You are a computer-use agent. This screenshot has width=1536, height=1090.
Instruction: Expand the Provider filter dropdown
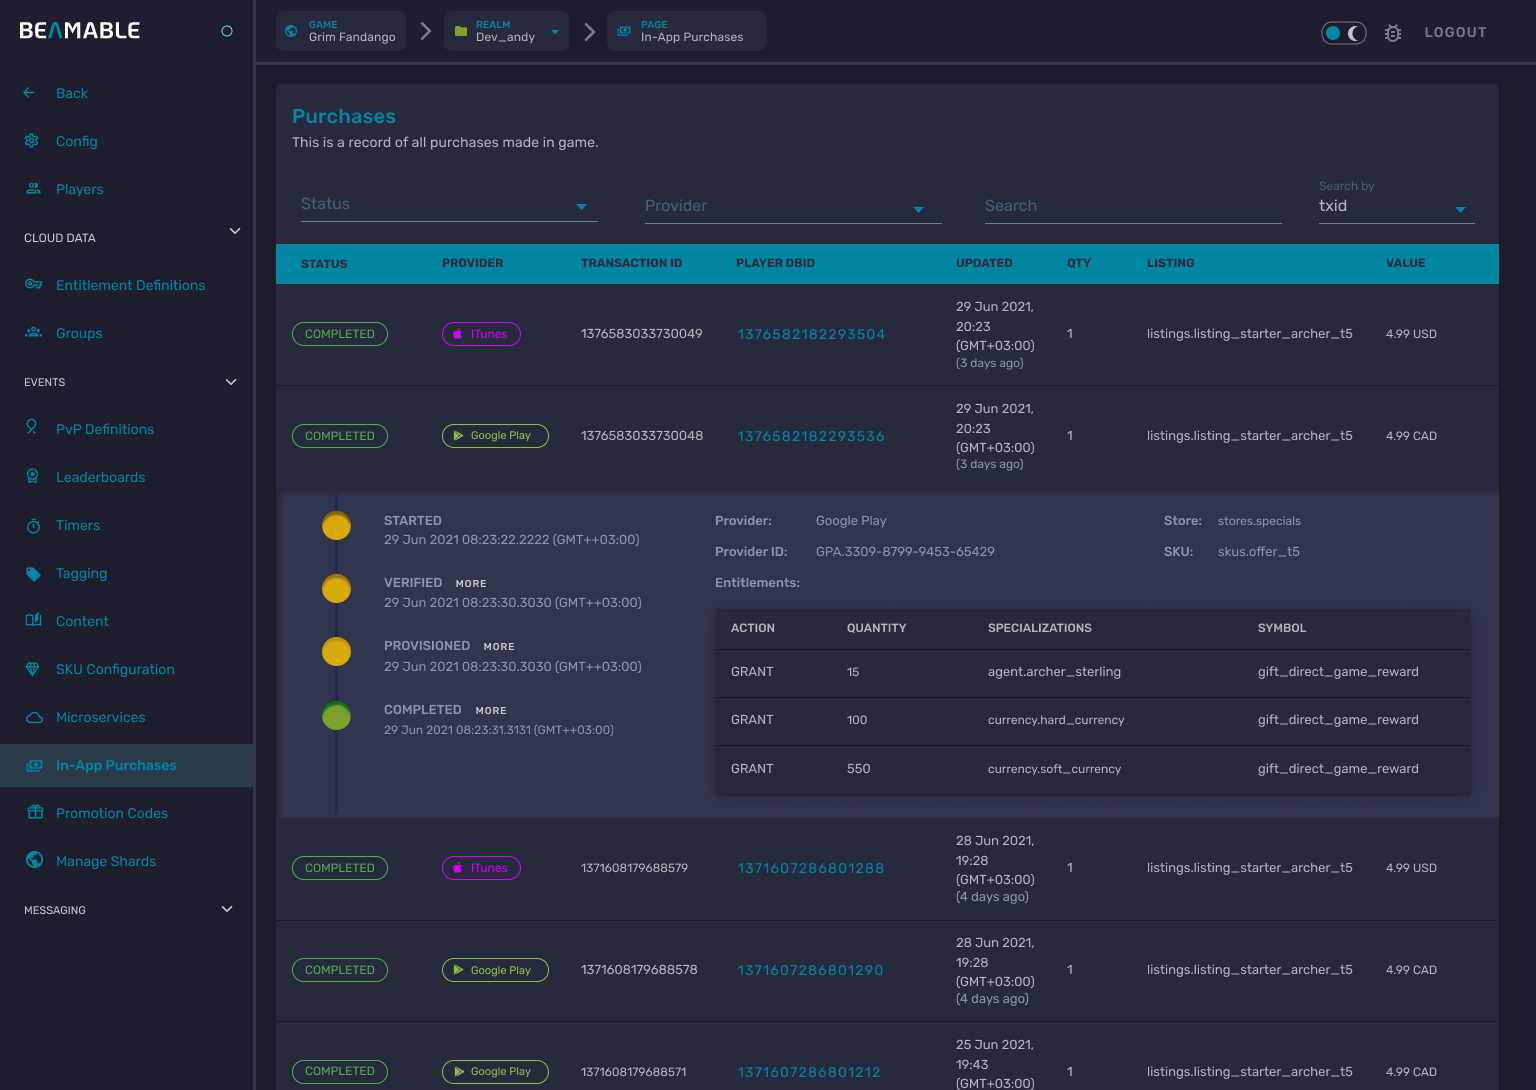click(792, 206)
